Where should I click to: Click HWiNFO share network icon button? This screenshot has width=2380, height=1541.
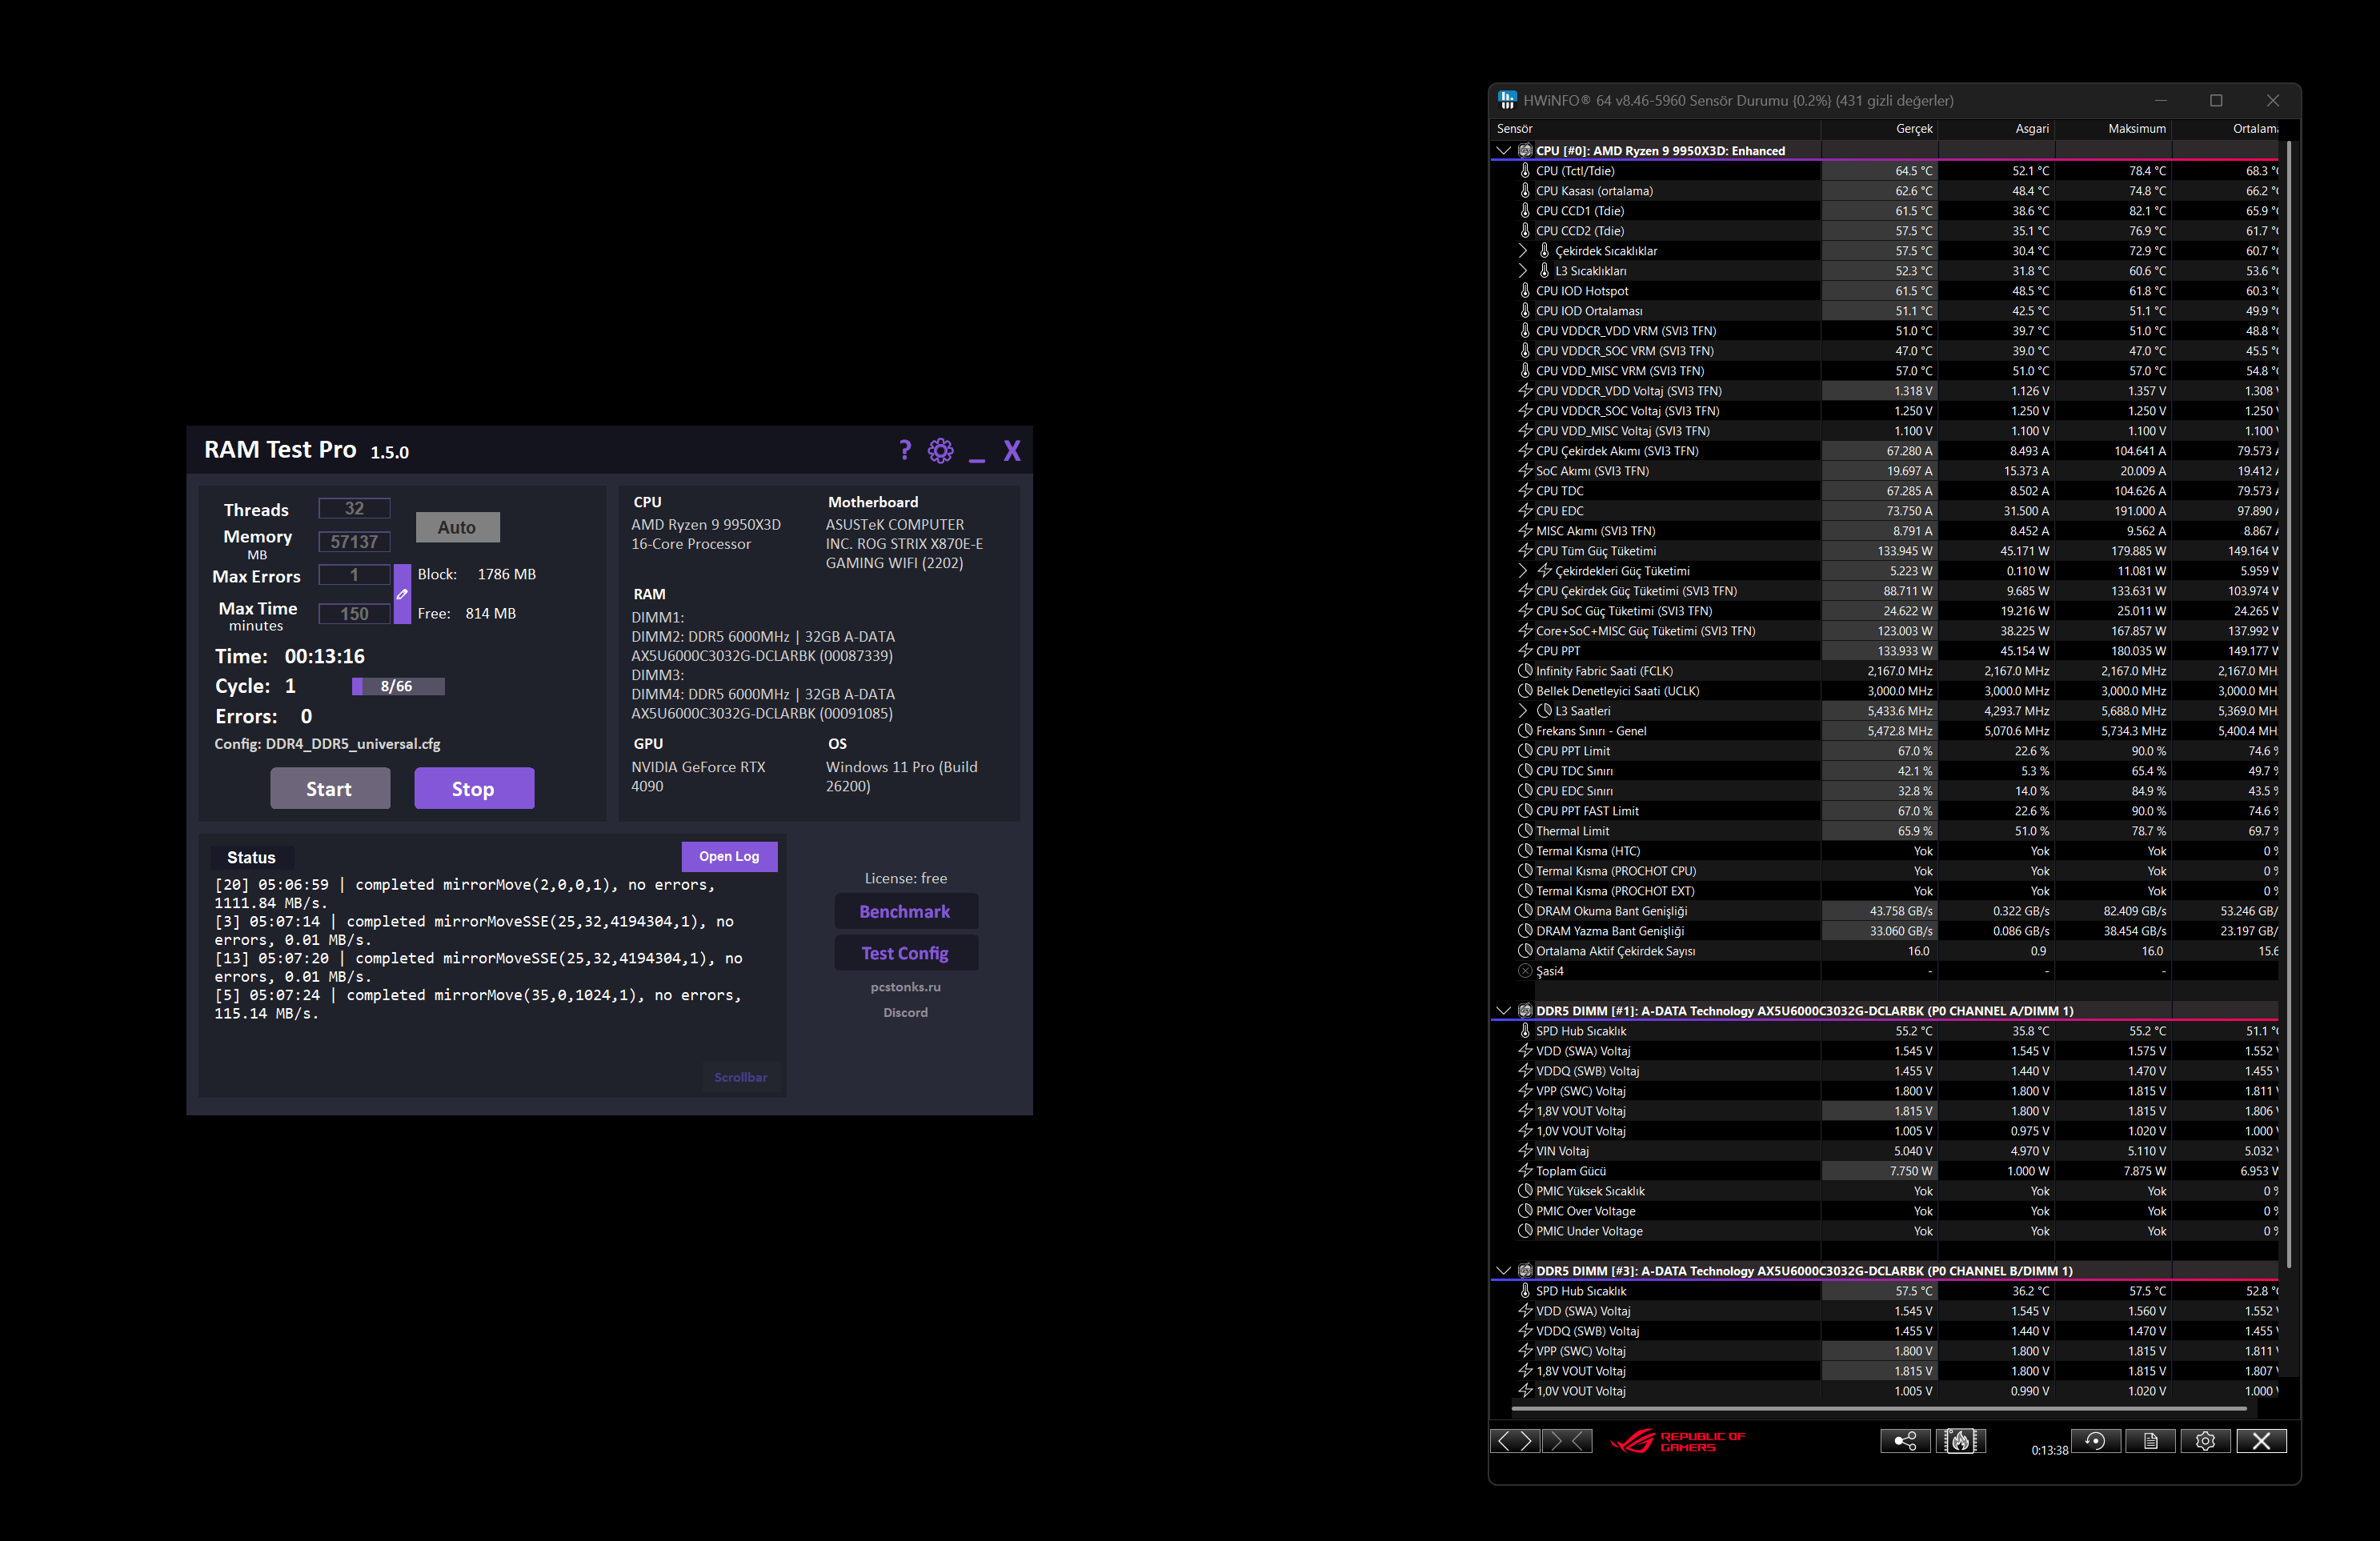[1905, 1440]
